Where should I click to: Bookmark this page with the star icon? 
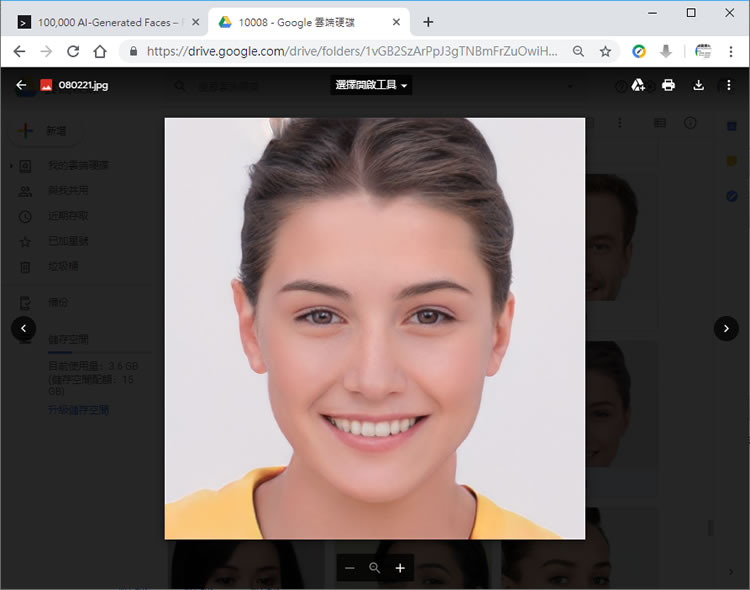605,51
